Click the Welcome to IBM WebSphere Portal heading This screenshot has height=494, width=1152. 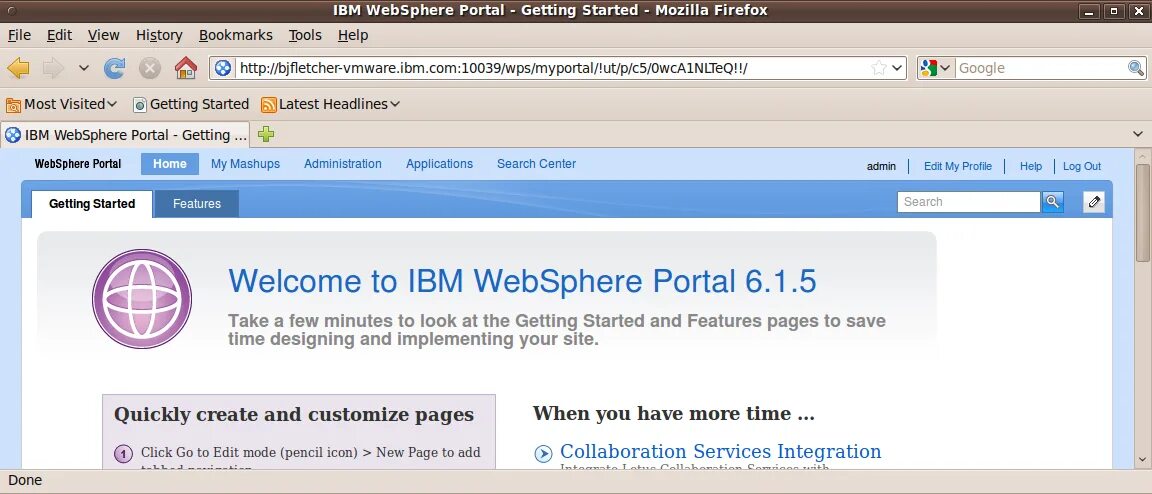(x=522, y=282)
